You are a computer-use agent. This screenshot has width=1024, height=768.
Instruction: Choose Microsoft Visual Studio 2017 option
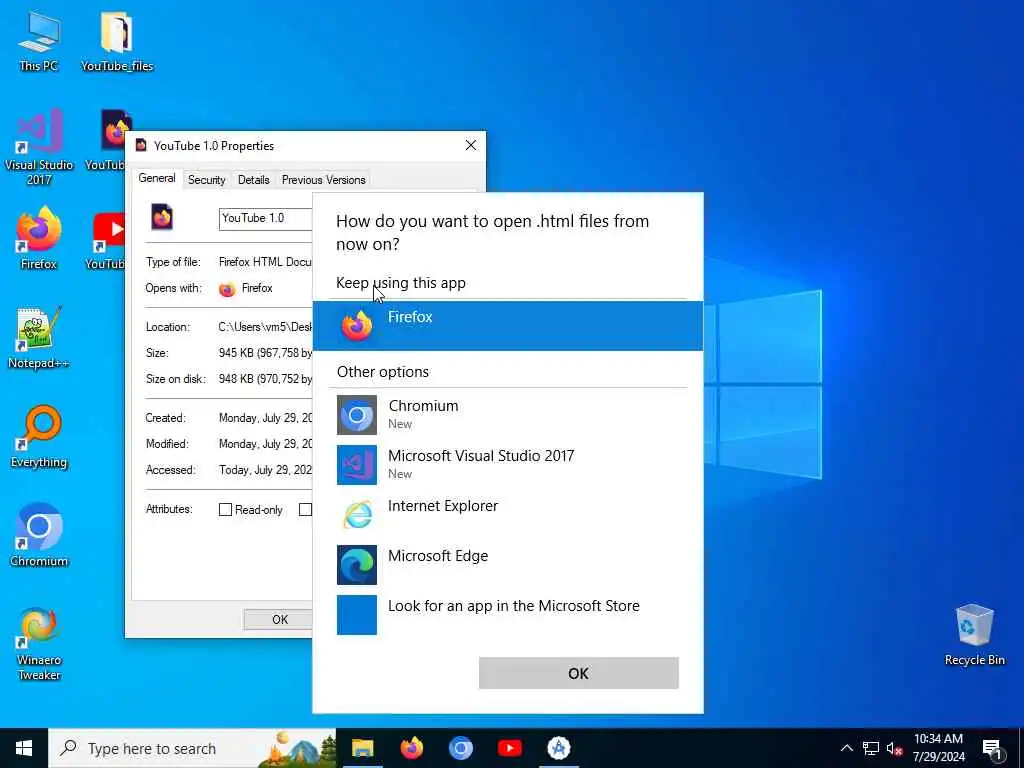coord(507,464)
